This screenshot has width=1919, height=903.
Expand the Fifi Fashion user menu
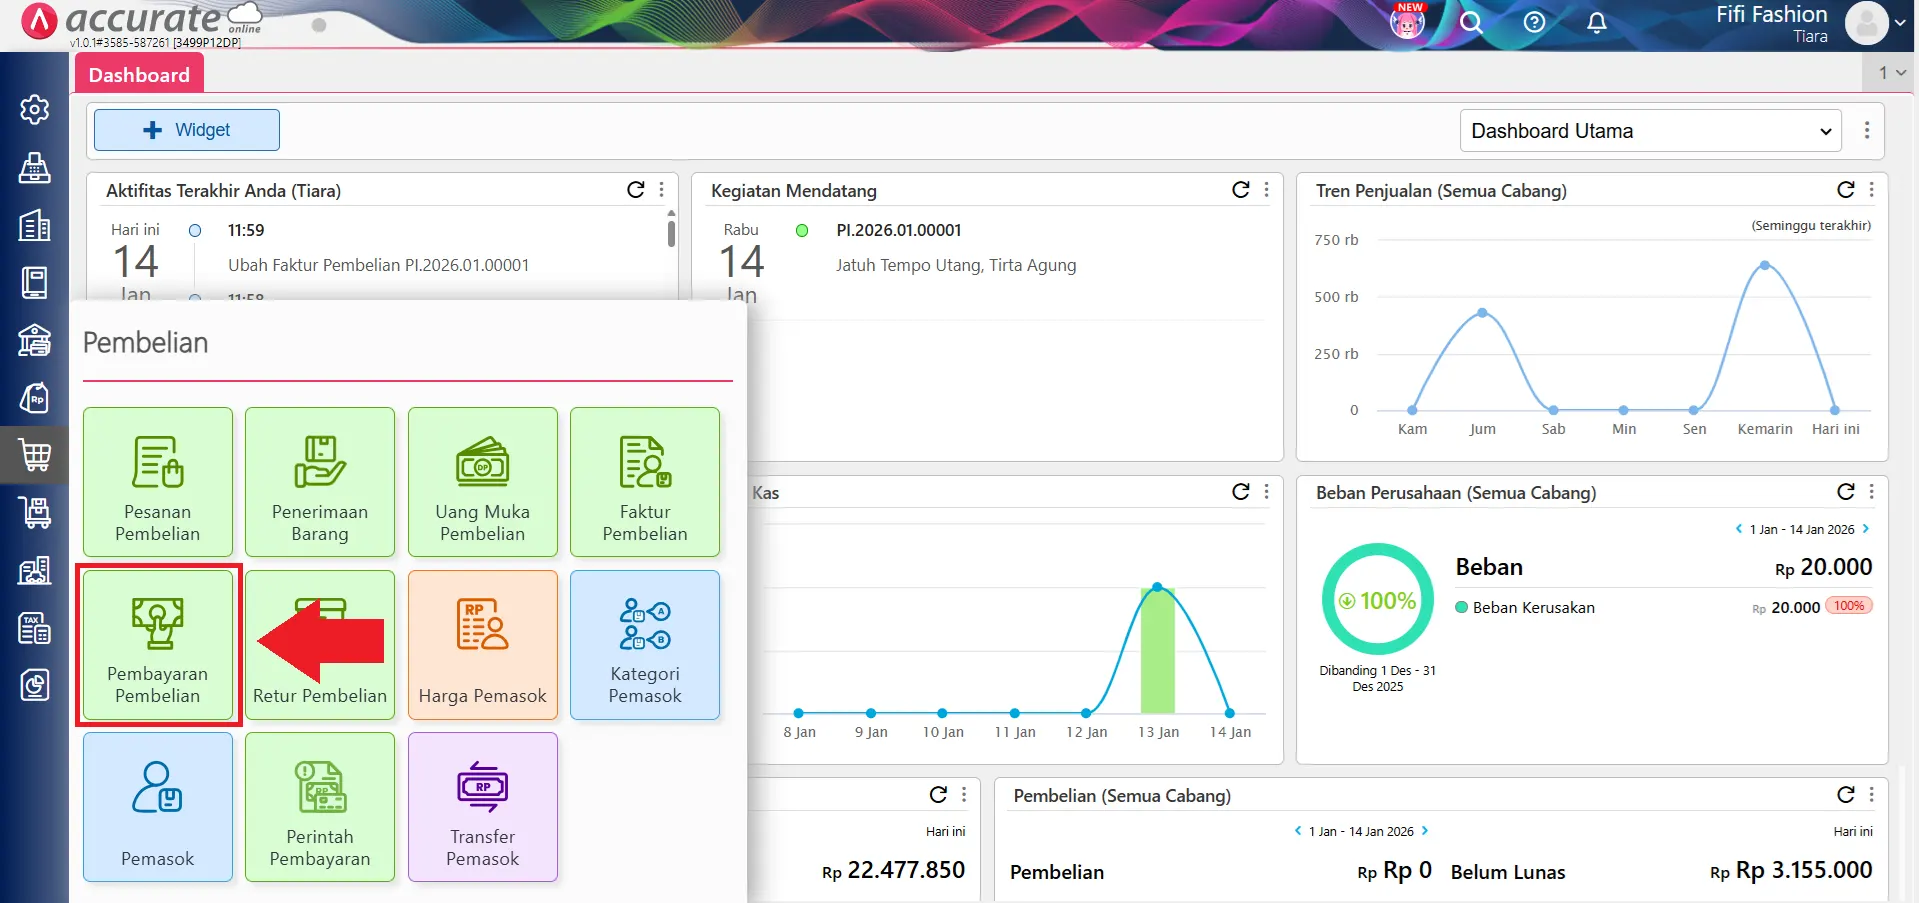coord(1875,23)
